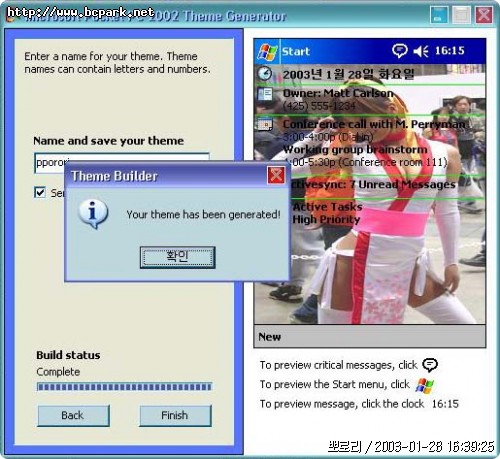Click the speech bubble icon in preview title bar
This screenshot has width=500, height=459.
tap(399, 51)
